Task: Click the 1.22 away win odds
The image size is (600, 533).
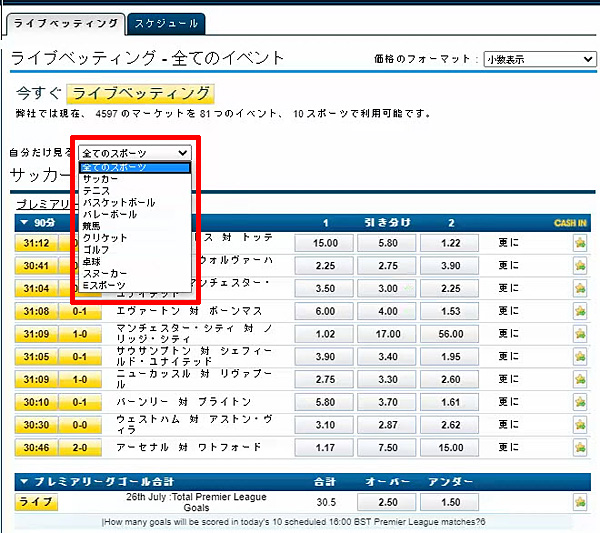Action: click(450, 243)
